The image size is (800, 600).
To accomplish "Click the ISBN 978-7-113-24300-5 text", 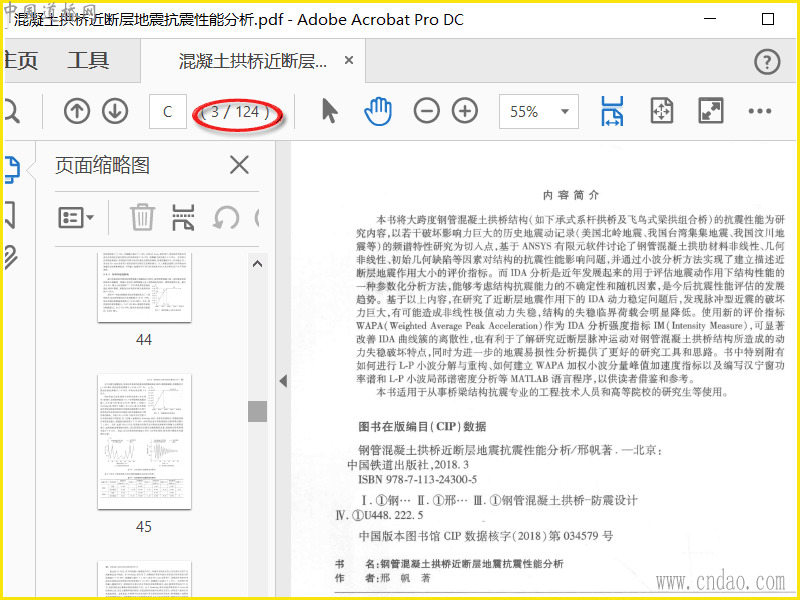I will tap(417, 479).
